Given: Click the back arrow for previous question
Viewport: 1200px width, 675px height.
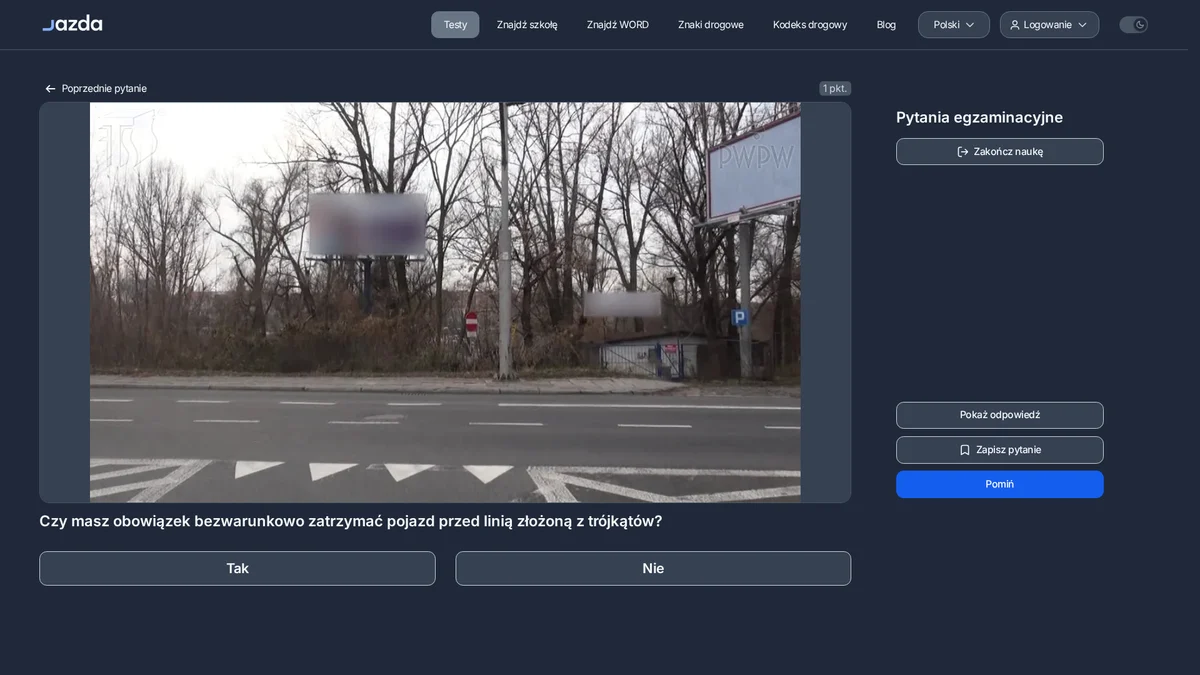Looking at the screenshot, I should coord(50,89).
